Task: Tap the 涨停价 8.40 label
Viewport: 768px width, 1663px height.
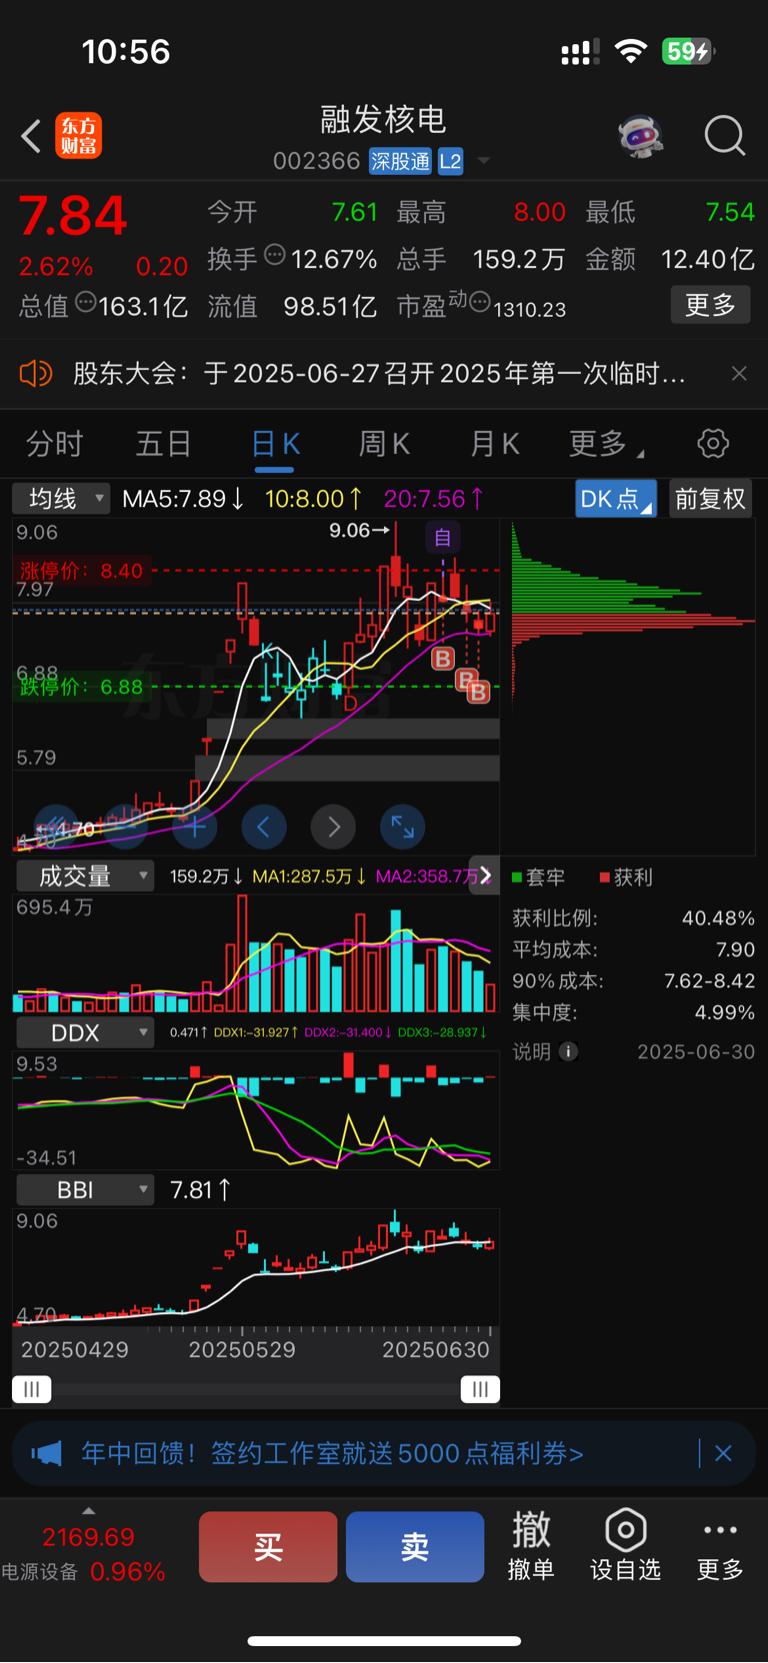Action: tap(82, 571)
